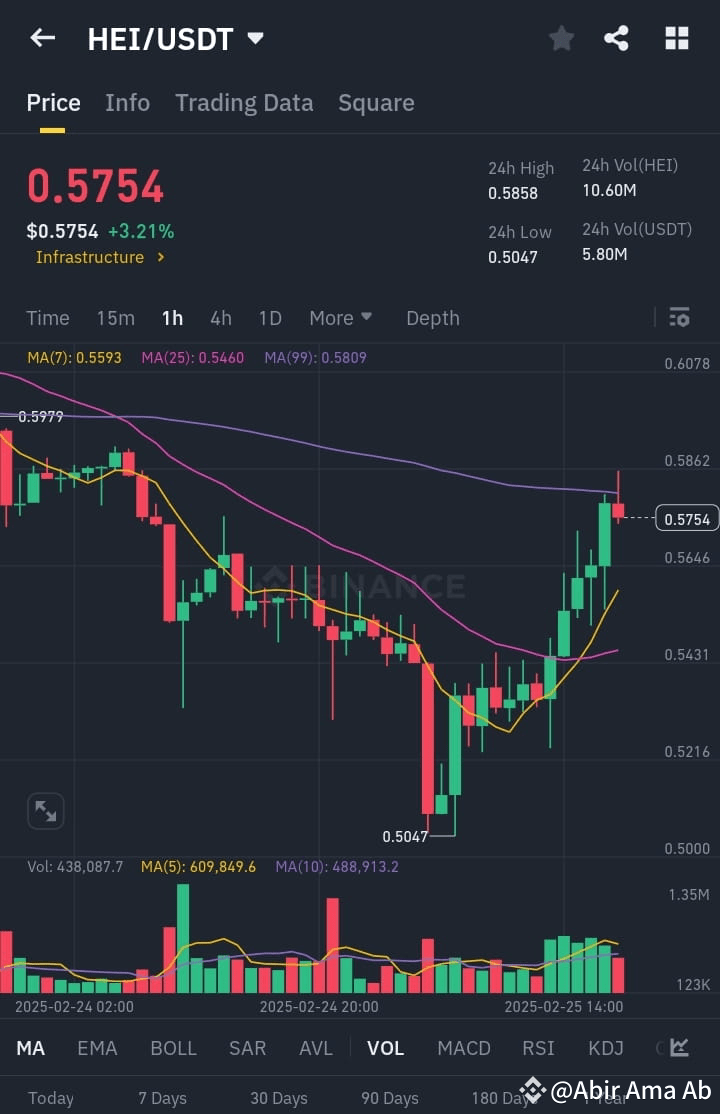Image resolution: width=720 pixels, height=1114 pixels.
Task: Open the Infrastructure category link
Action: [91, 257]
